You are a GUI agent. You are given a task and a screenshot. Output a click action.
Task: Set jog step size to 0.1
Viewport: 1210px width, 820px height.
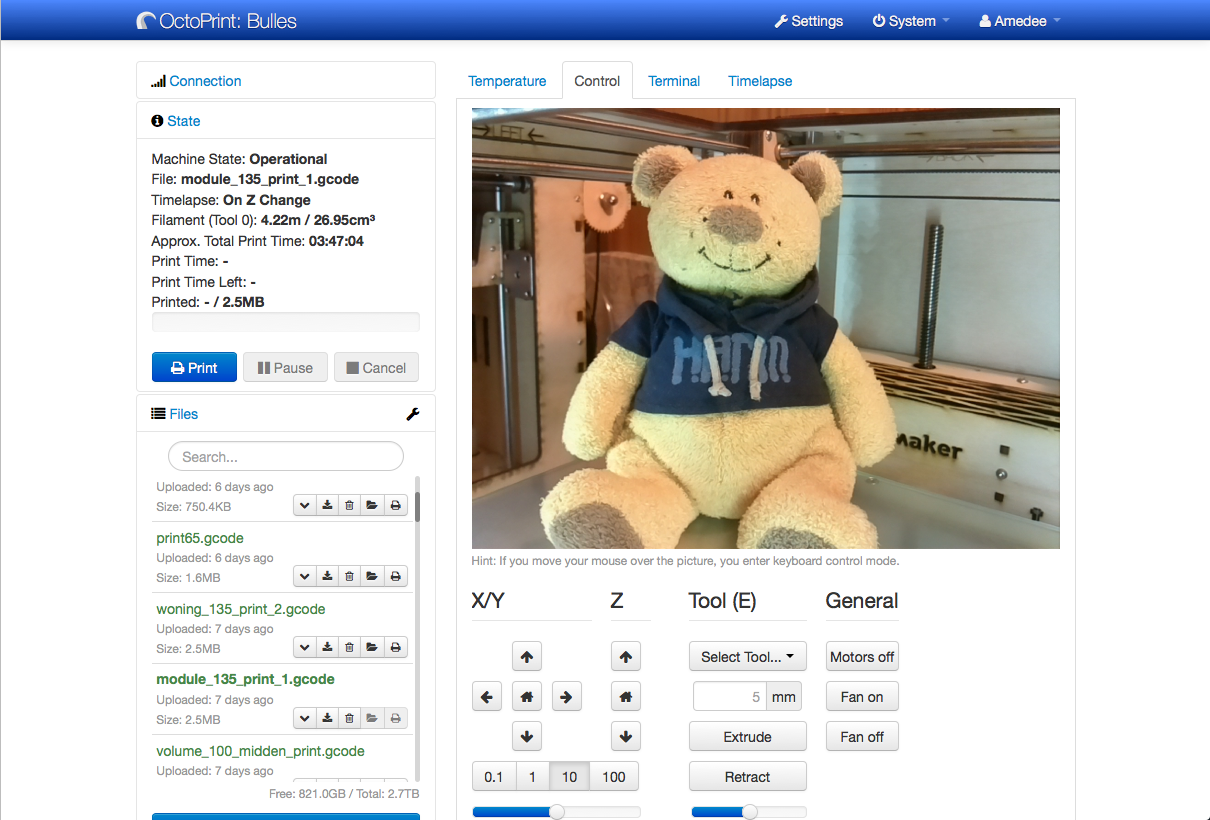click(494, 777)
